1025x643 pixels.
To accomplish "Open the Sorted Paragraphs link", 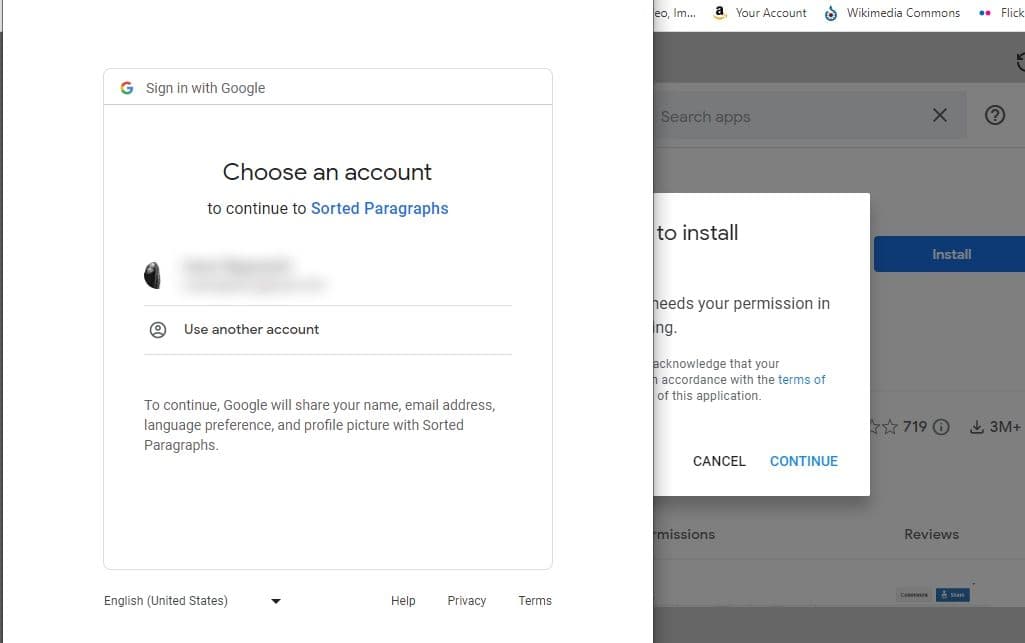I will point(379,208).
